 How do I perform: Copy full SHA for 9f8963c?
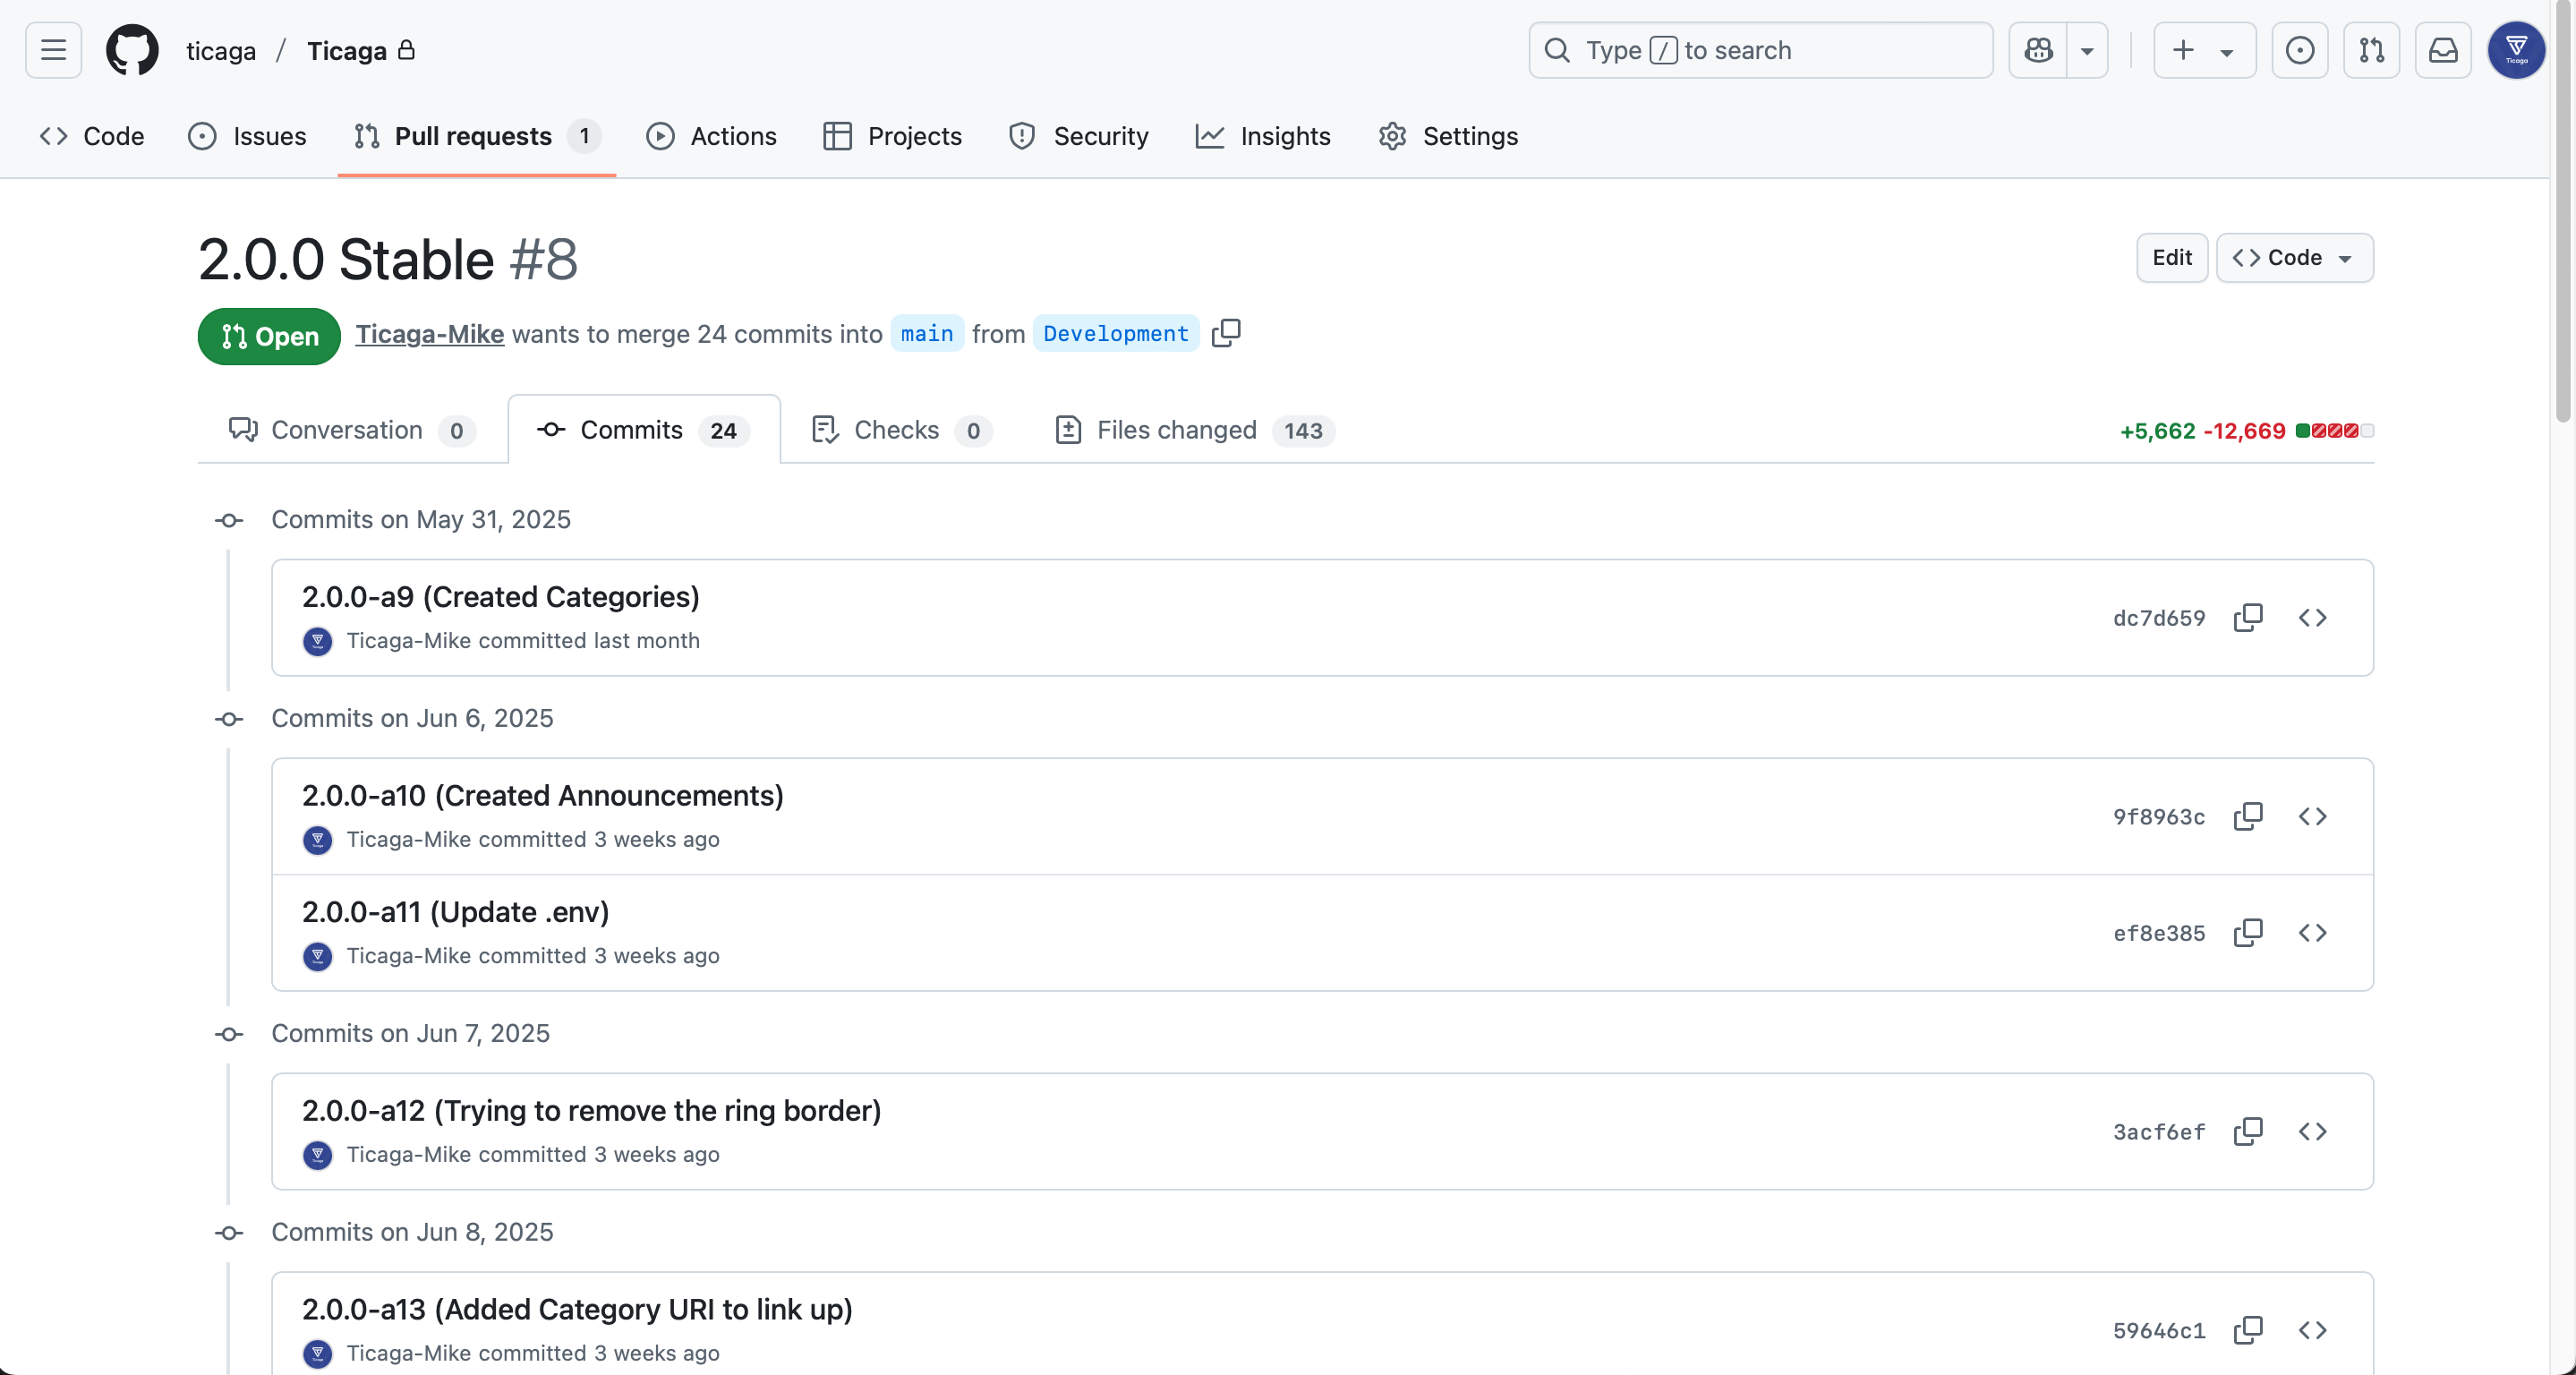pyautogui.click(x=2248, y=817)
